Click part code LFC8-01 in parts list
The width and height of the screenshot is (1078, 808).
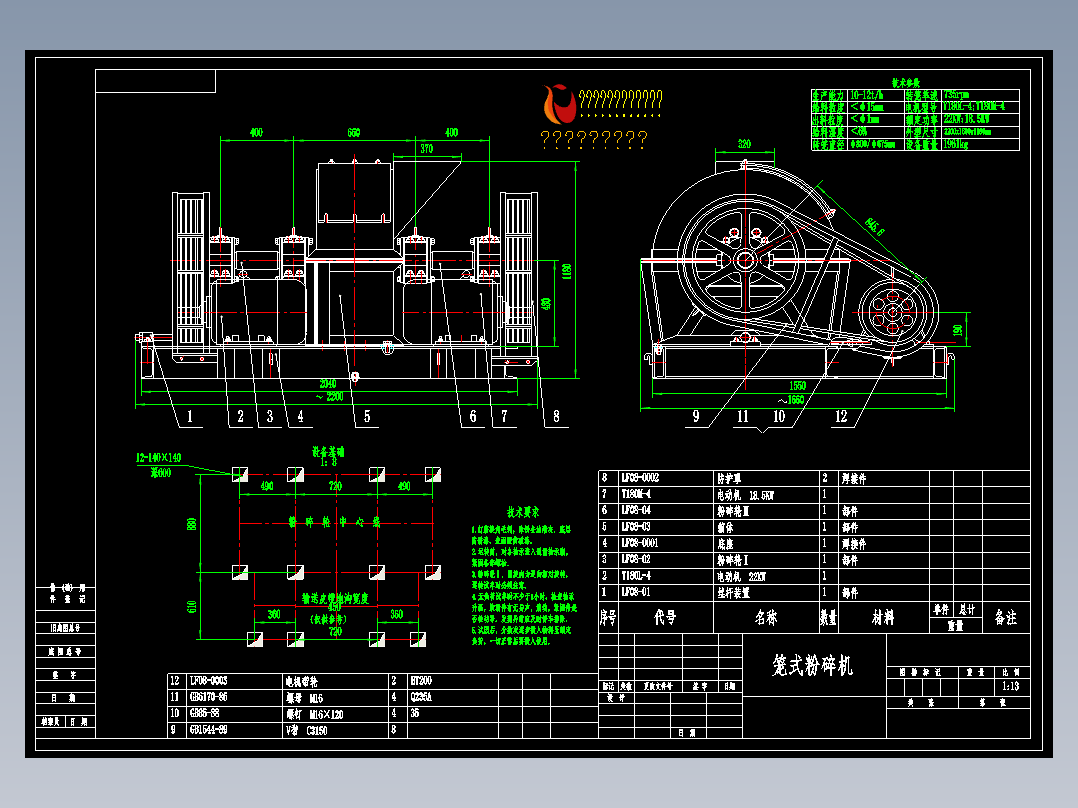(x=636, y=591)
